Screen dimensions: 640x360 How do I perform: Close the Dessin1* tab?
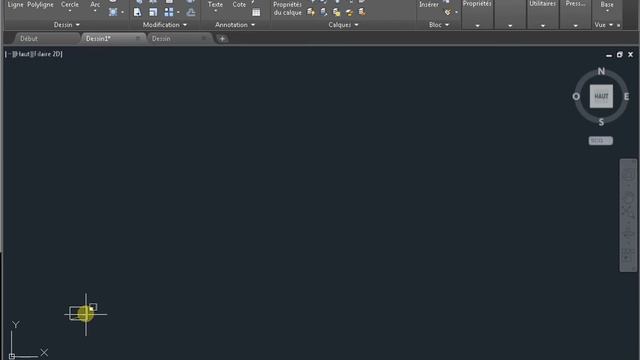(138, 38)
